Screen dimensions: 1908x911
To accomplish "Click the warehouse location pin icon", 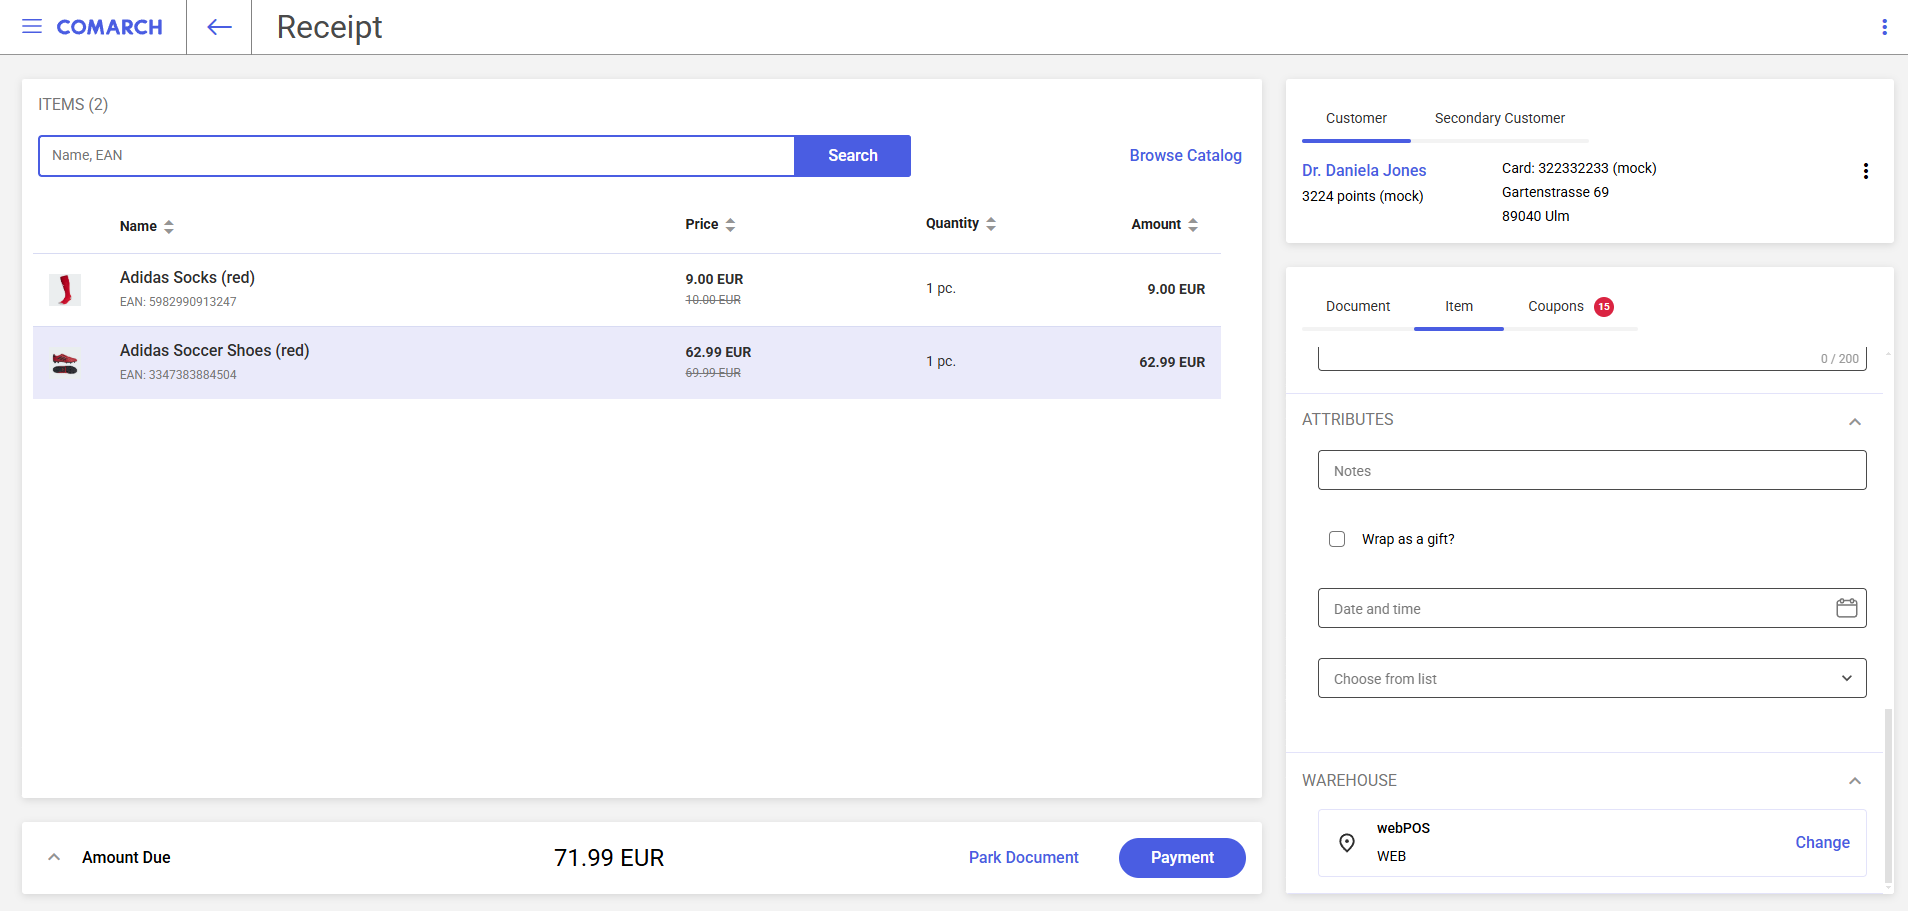I will click(x=1347, y=843).
